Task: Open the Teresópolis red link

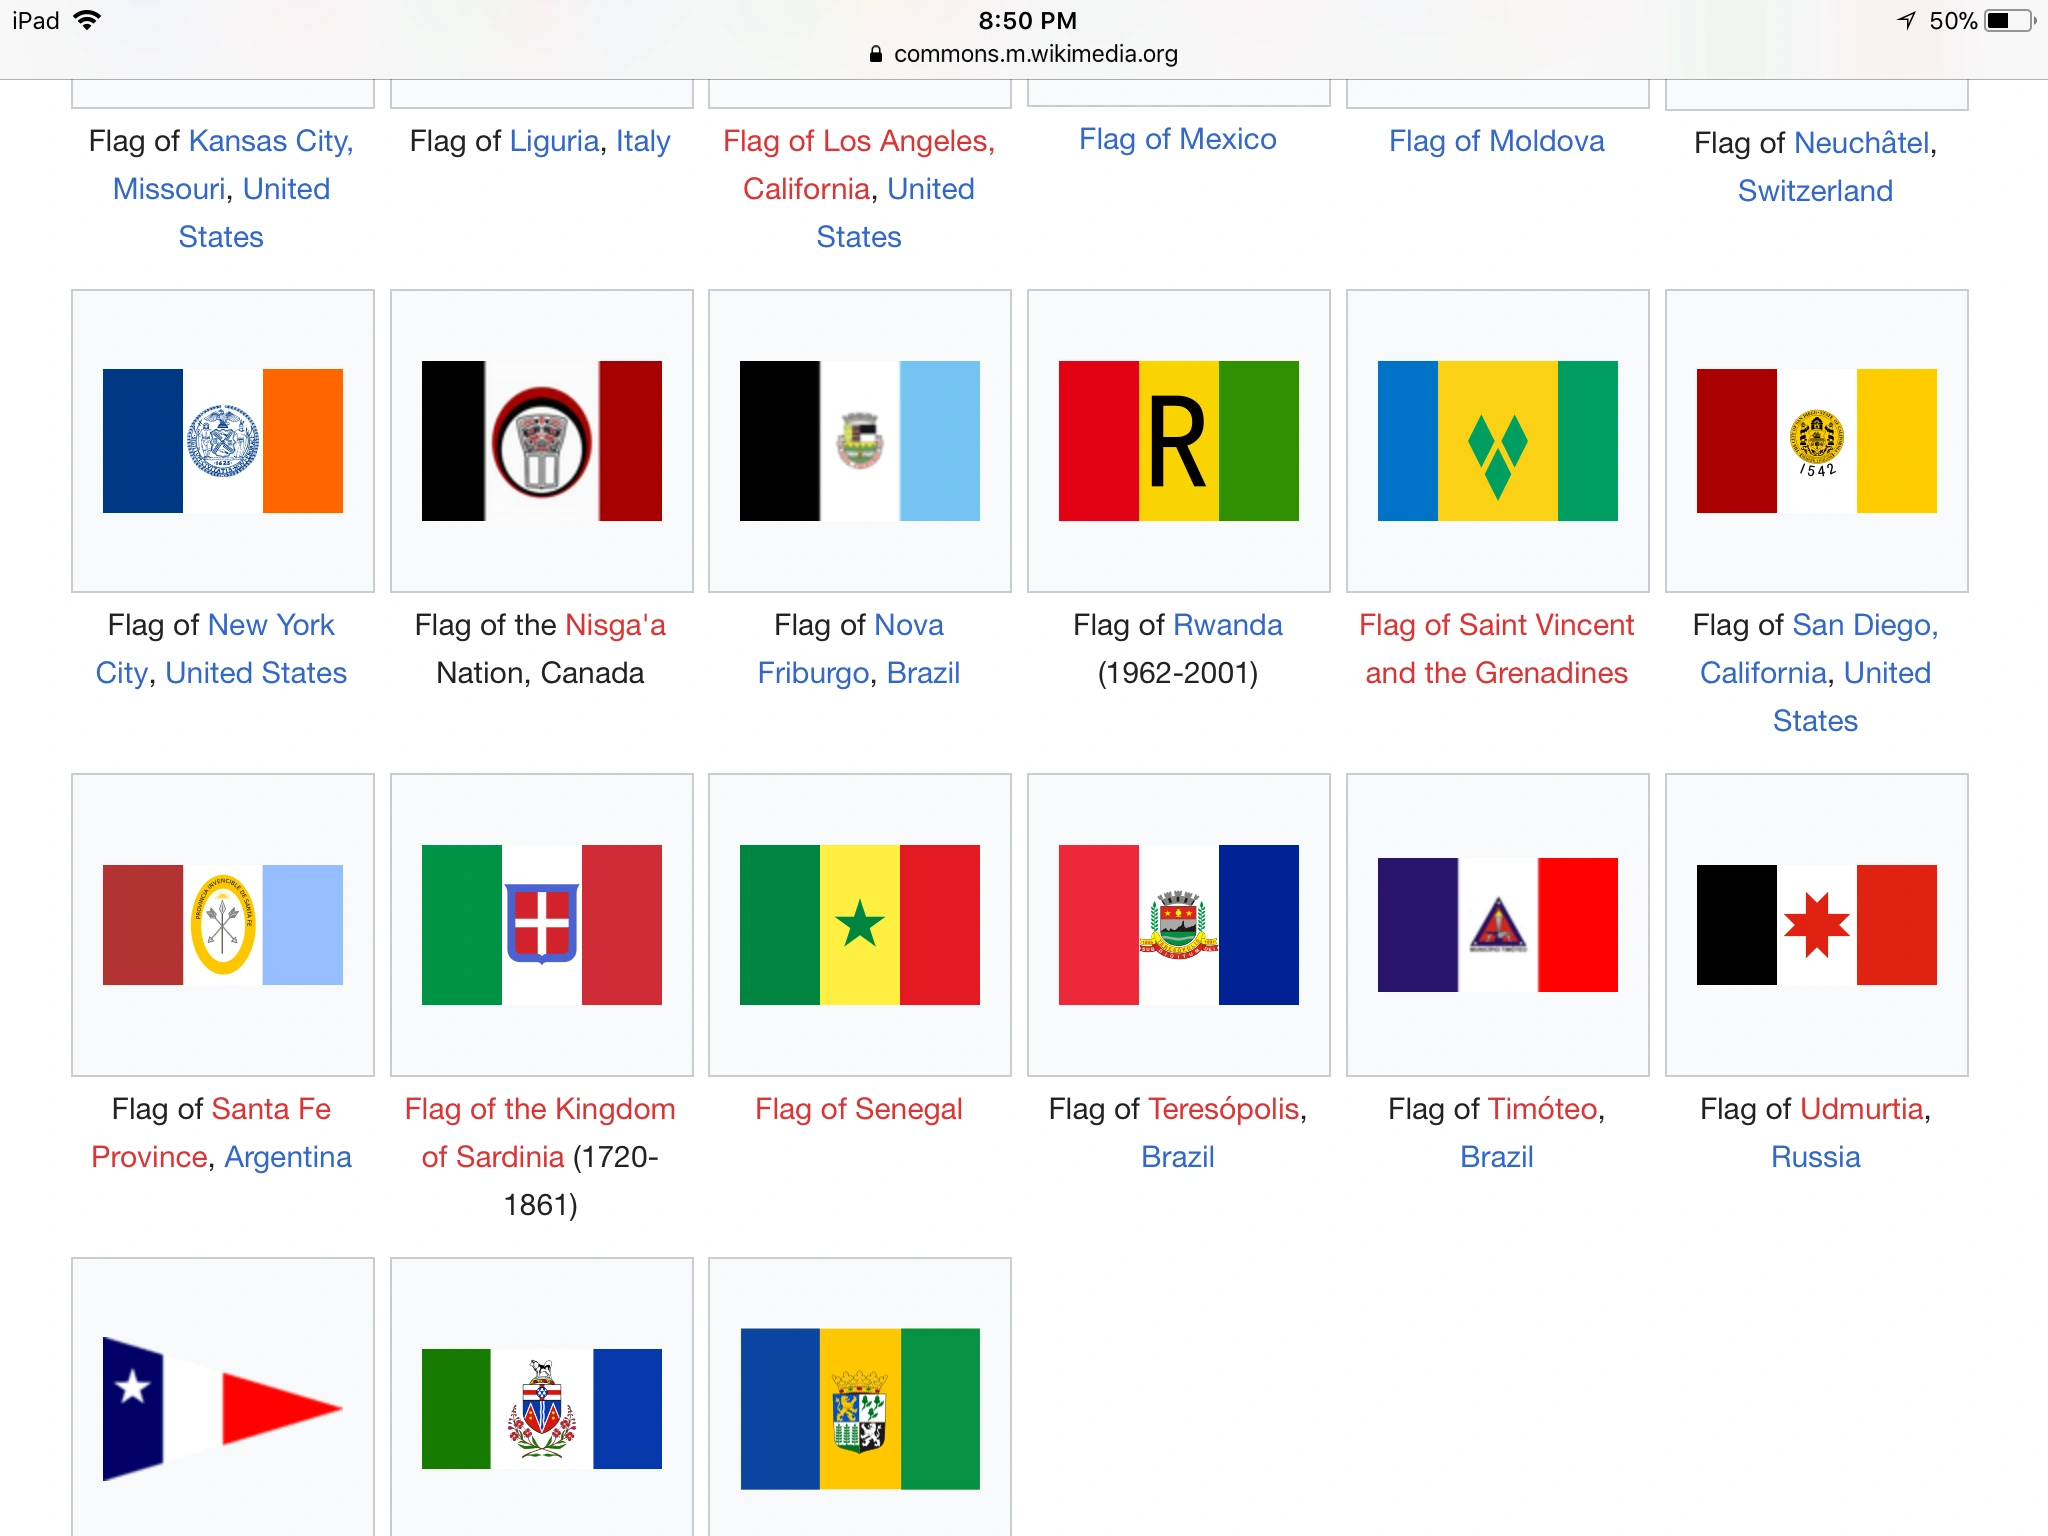Action: (1223, 1109)
